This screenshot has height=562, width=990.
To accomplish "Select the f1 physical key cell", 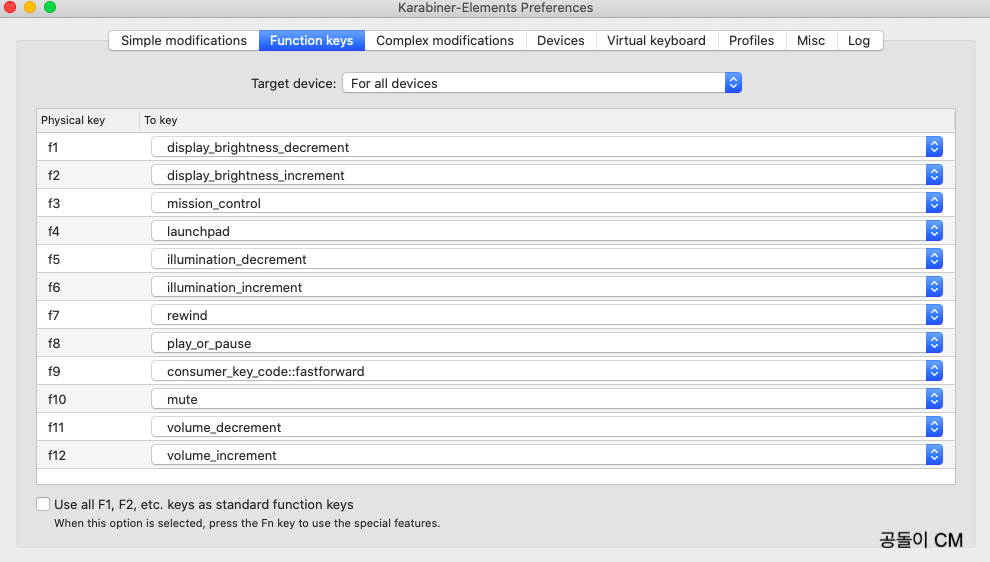I will point(88,147).
